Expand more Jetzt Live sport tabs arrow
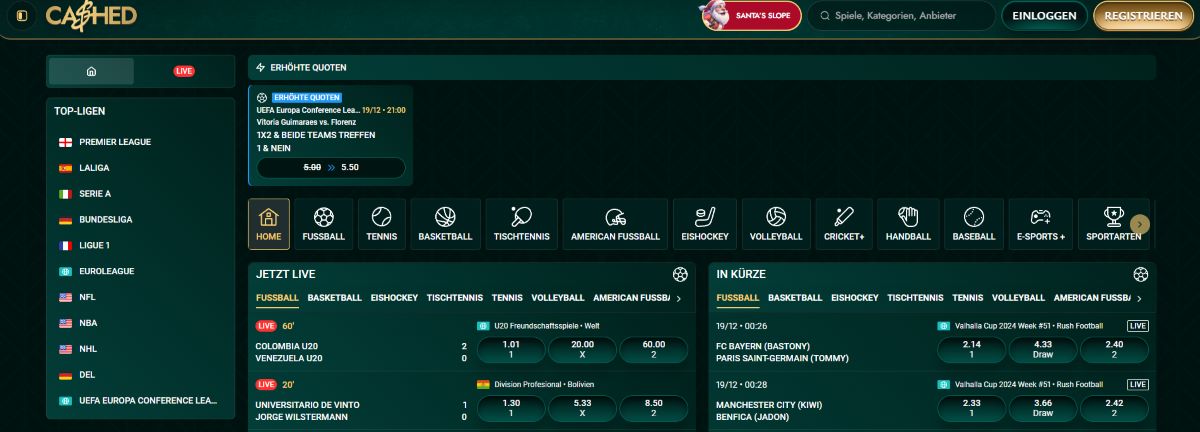 coord(679,298)
